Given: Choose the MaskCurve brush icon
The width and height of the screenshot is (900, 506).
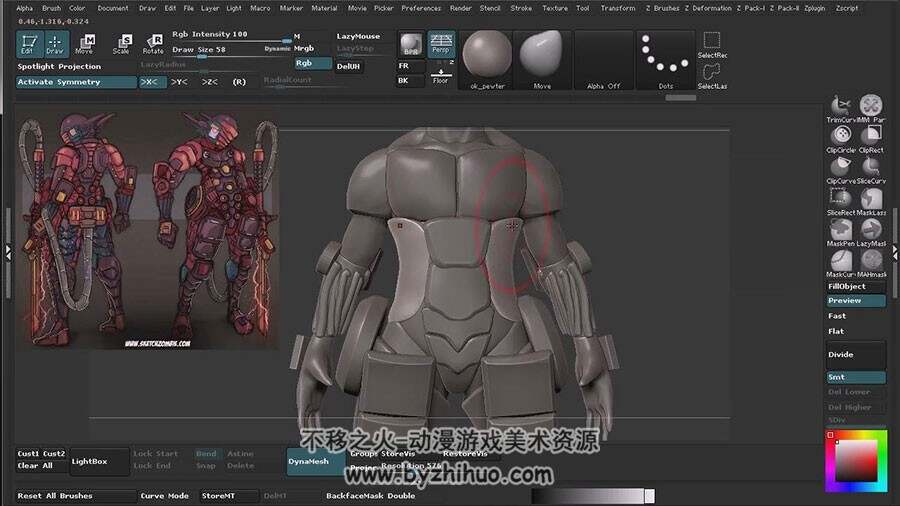Looking at the screenshot, I should [x=841, y=264].
